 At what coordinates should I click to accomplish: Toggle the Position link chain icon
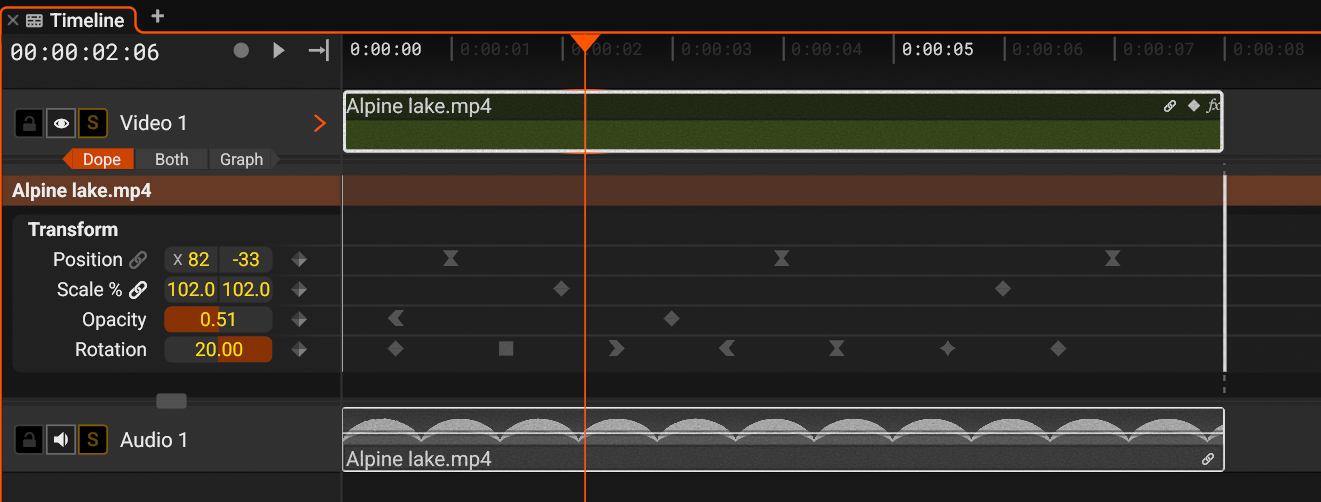138,260
